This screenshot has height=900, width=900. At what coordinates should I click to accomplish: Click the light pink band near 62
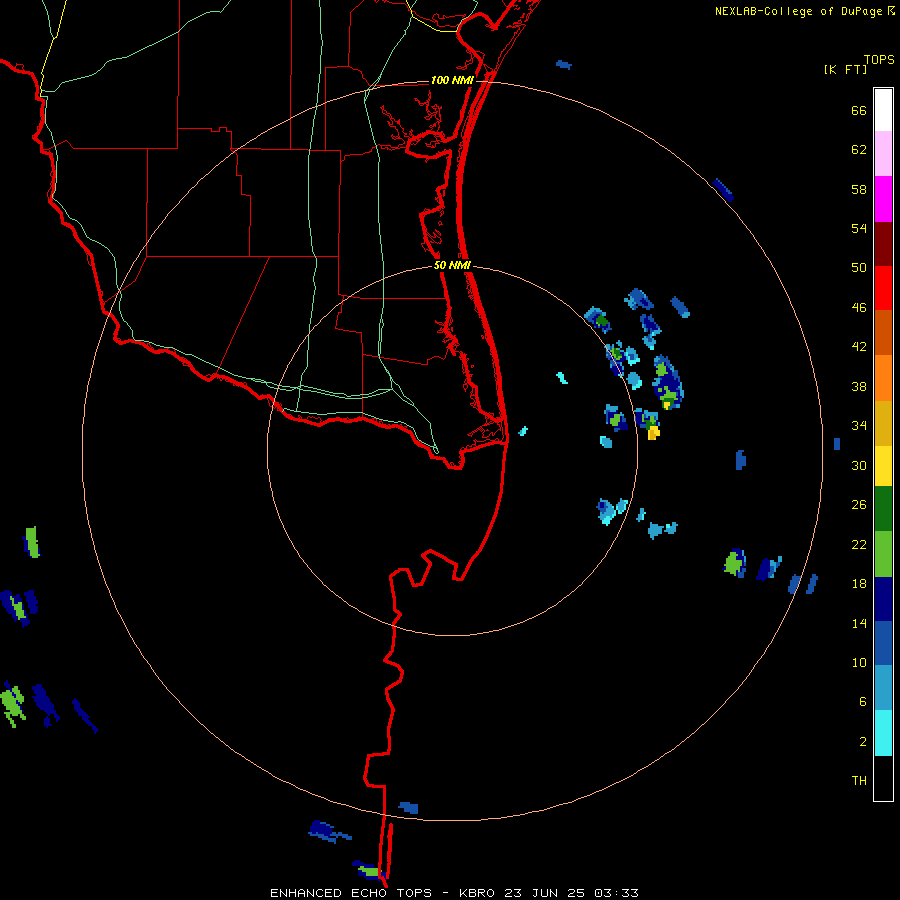point(883,153)
